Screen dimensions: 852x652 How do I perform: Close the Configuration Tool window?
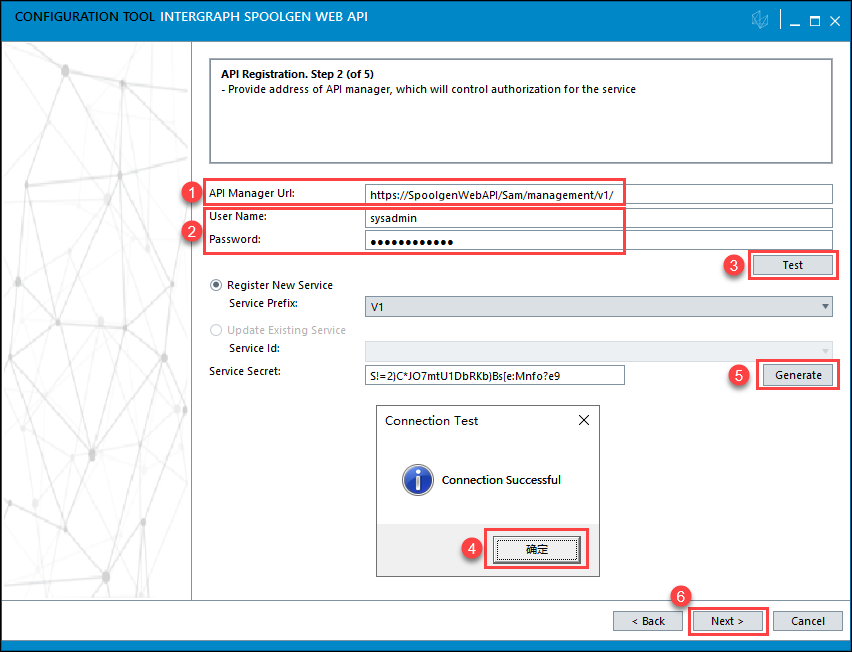pyautogui.click(x=835, y=20)
